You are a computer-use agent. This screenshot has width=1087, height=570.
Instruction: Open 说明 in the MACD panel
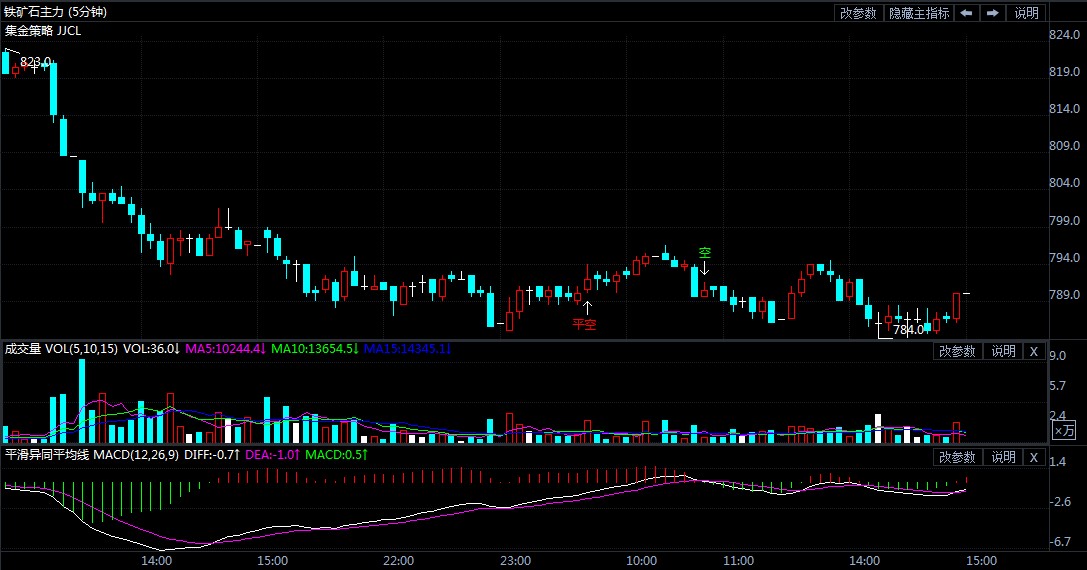(1002, 458)
